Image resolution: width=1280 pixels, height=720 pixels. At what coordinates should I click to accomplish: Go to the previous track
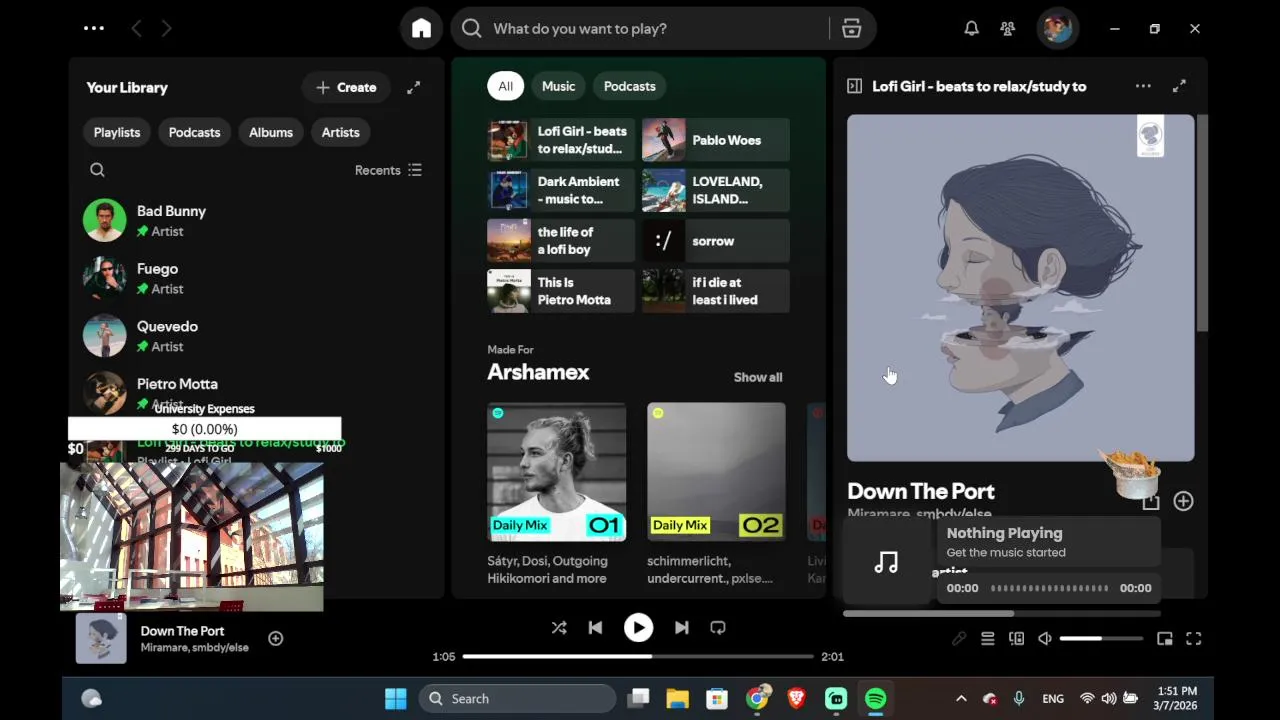pyautogui.click(x=595, y=628)
